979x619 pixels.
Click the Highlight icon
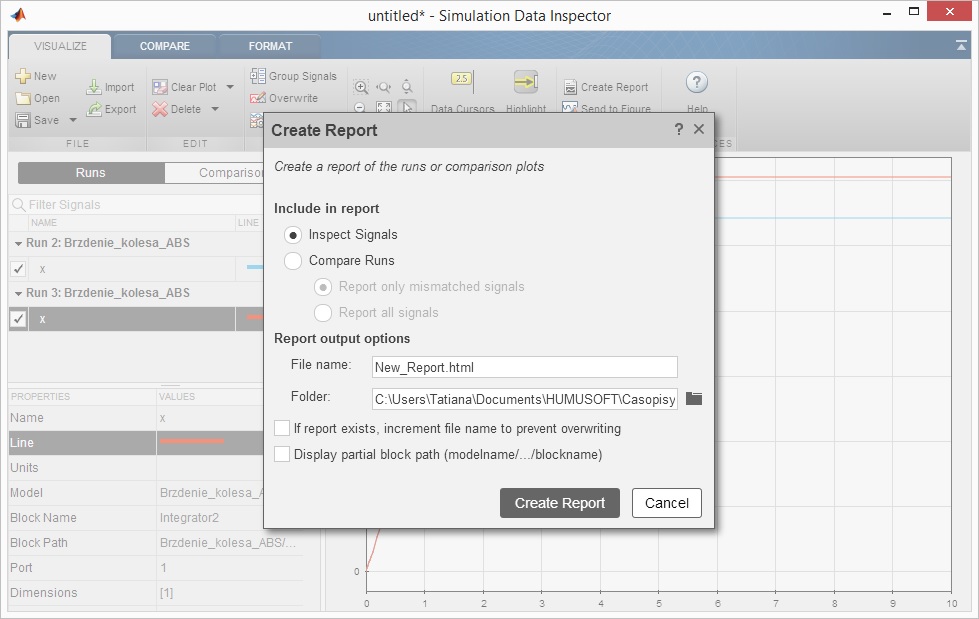coord(526,81)
